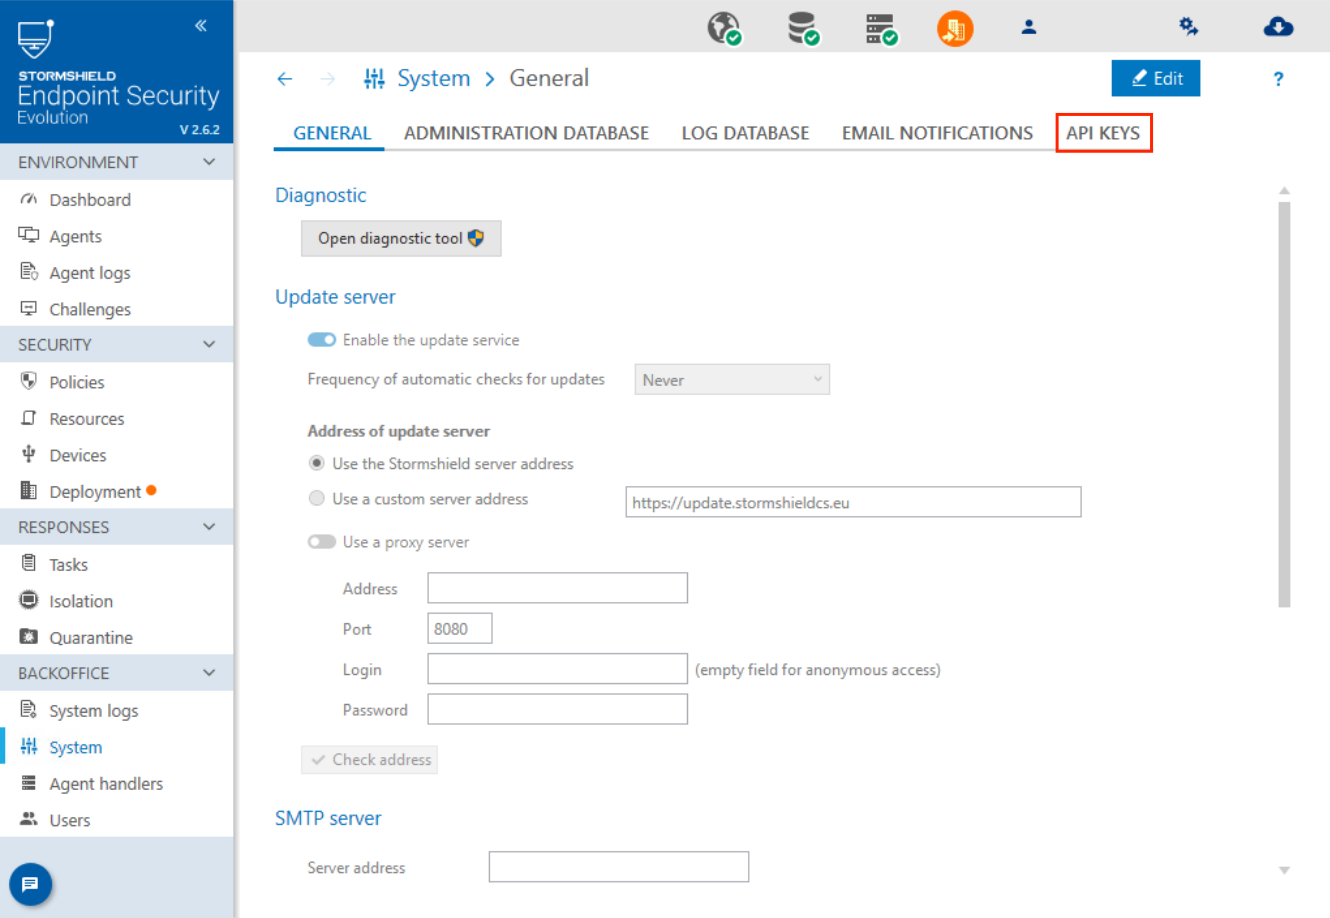The width and height of the screenshot is (1330, 918).
Task: Collapse the ENVIRONMENT sidebar section
Action: coord(209,162)
